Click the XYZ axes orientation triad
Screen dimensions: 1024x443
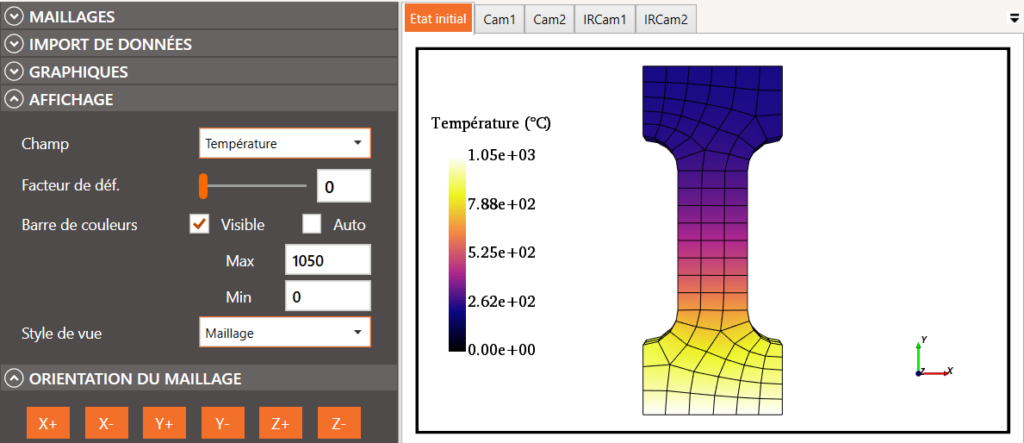coord(934,357)
